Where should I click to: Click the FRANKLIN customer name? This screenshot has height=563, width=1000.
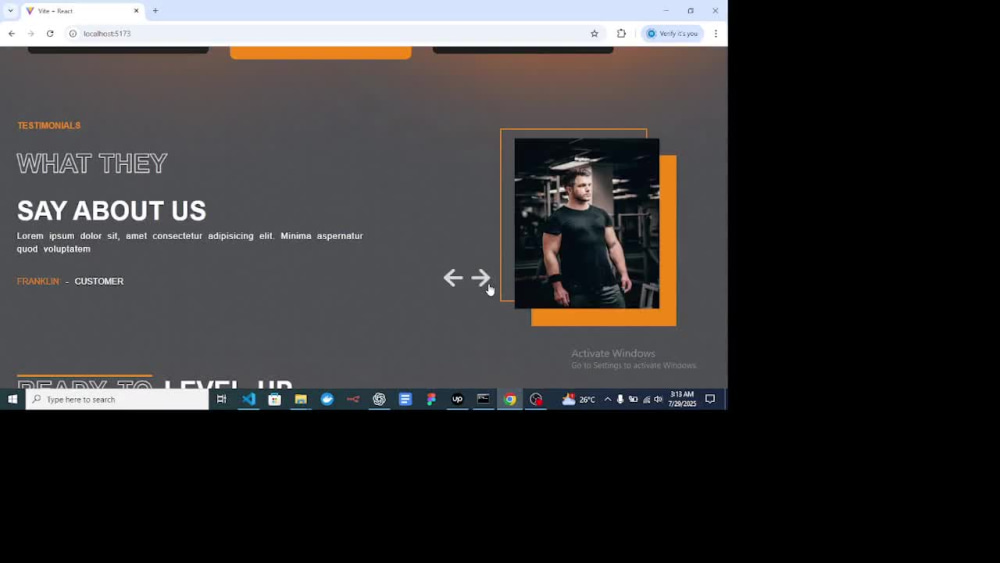pyautogui.click(x=38, y=281)
